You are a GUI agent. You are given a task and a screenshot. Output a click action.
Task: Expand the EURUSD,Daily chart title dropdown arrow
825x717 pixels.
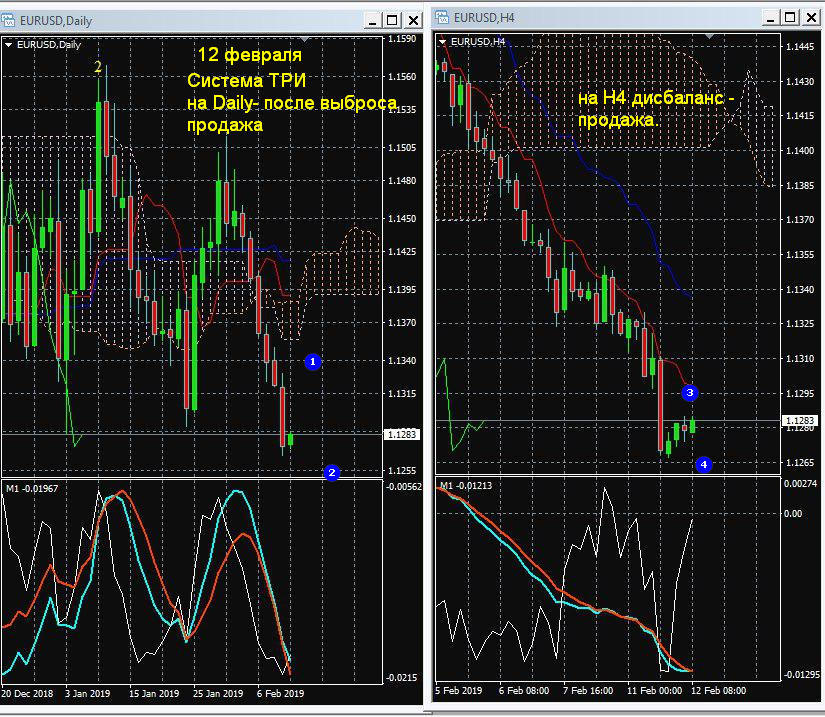[x=8, y=45]
